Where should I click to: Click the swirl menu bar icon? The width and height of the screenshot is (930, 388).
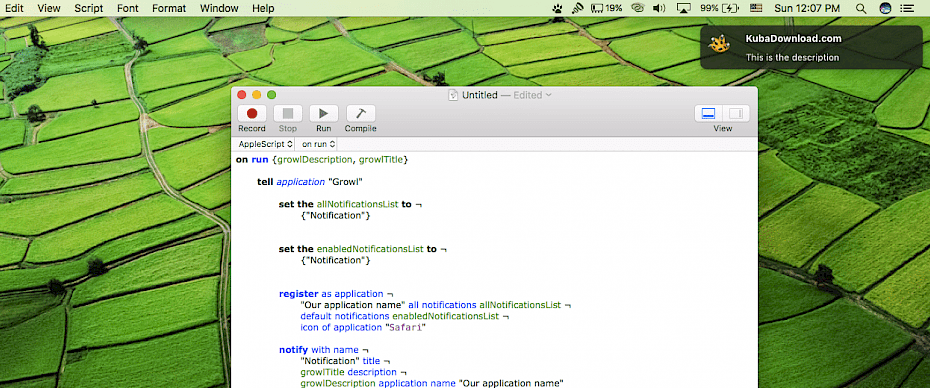pyautogui.click(x=638, y=8)
